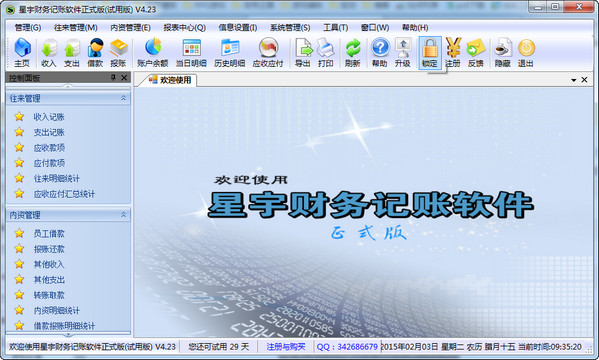The width and height of the screenshot is (599, 360).
Task: Open the 借款 loan toolbar icon
Action: coord(95,53)
